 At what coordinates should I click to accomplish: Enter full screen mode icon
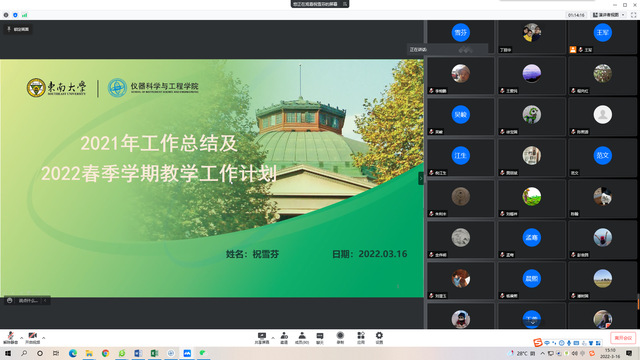[633, 15]
